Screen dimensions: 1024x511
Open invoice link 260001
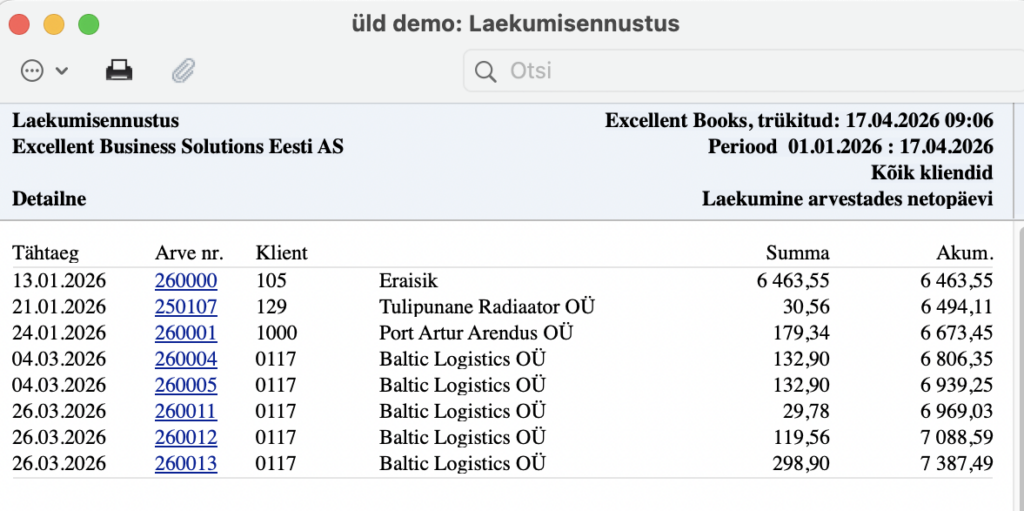[186, 333]
